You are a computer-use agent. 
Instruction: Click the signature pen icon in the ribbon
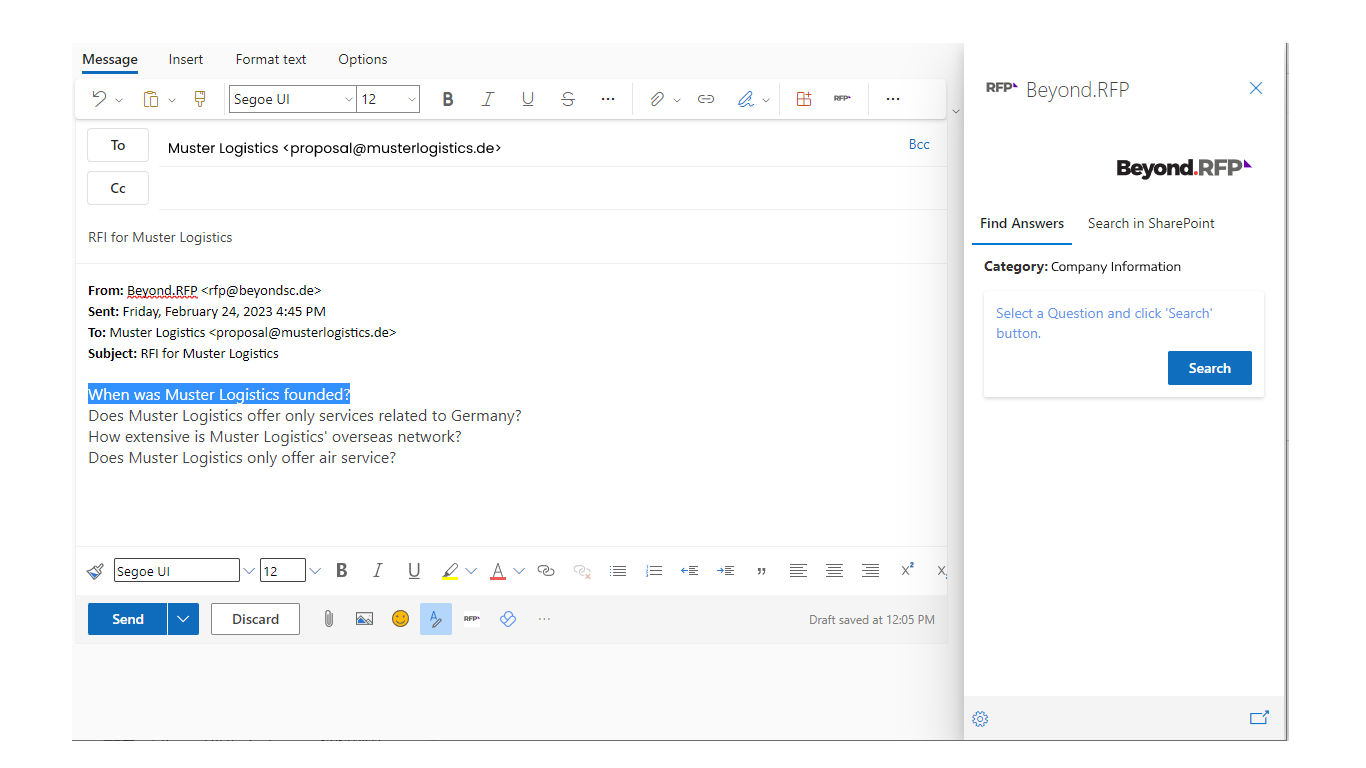746,99
